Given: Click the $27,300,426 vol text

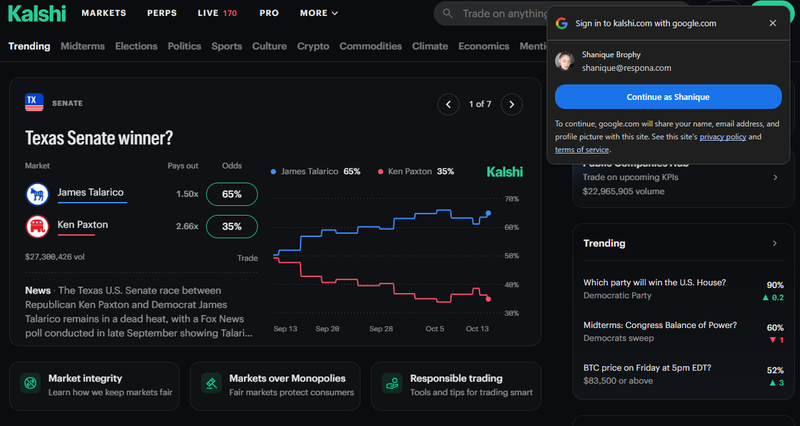Looking at the screenshot, I should (55, 257).
